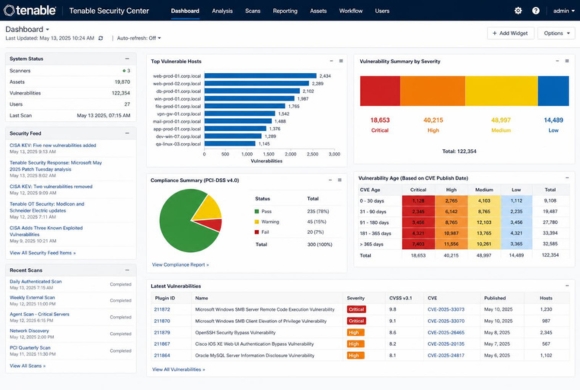Open plugin ID 211879 link
Screen dimensions: 580x390
(x=162, y=333)
